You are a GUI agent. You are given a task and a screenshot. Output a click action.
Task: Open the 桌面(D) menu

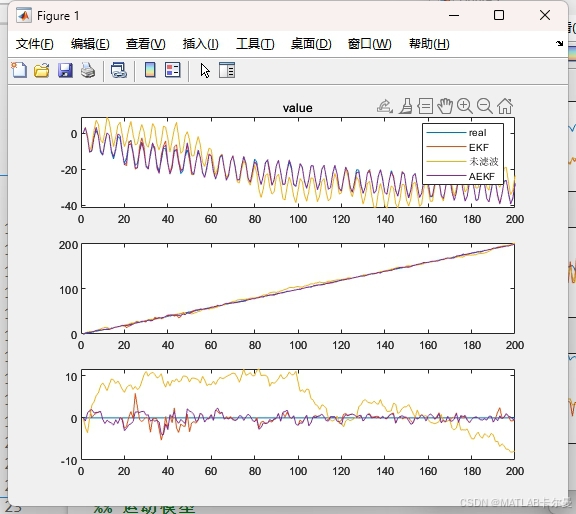tap(311, 44)
